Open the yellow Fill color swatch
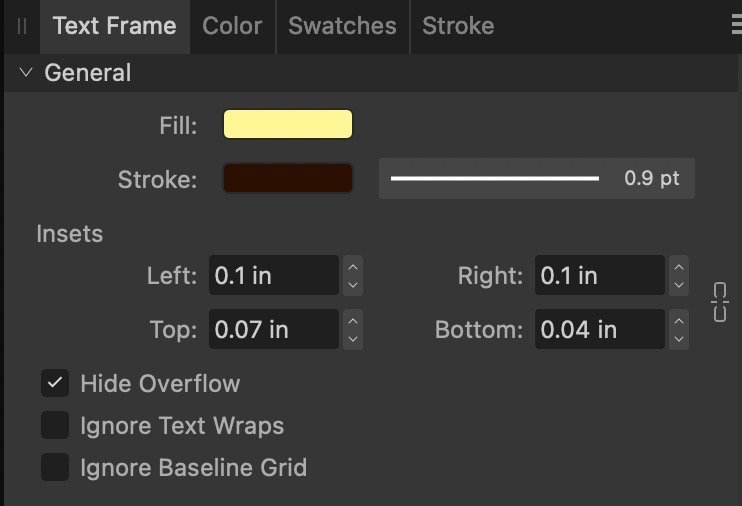 pos(288,125)
